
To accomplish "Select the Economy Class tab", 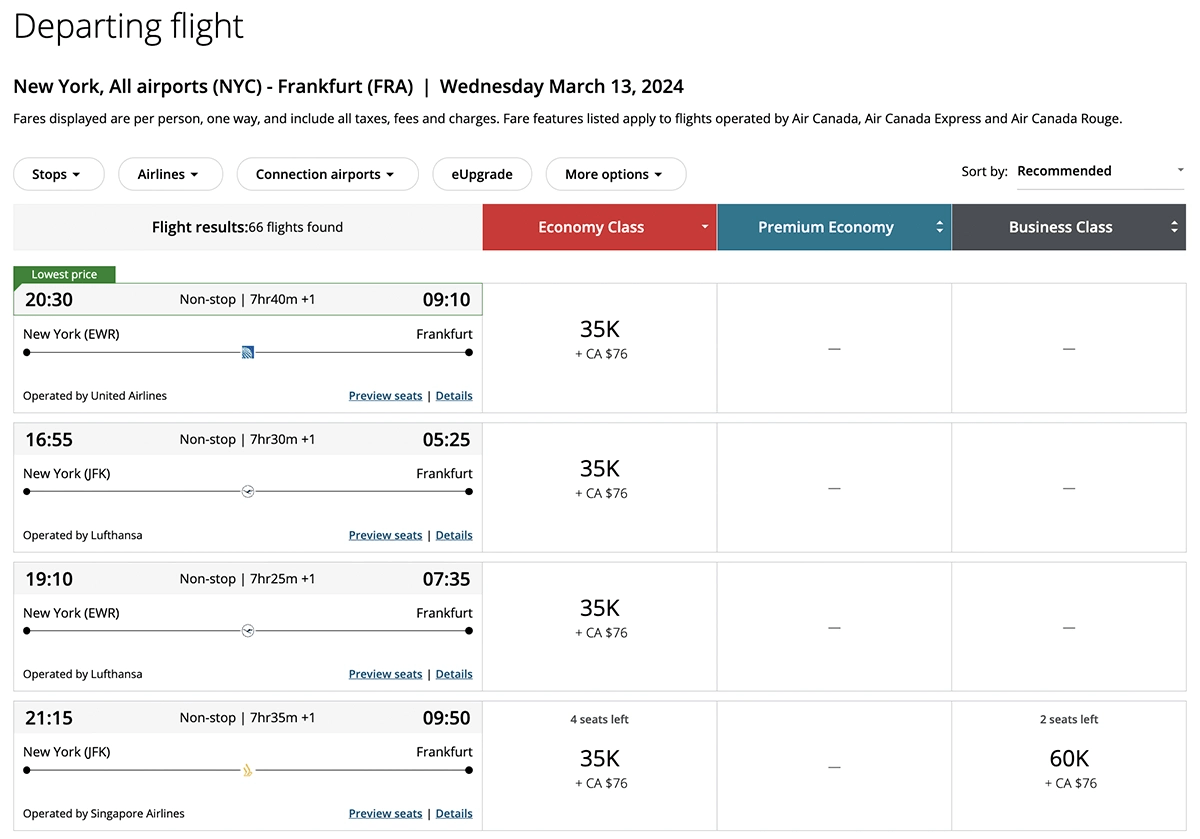I will (591, 227).
